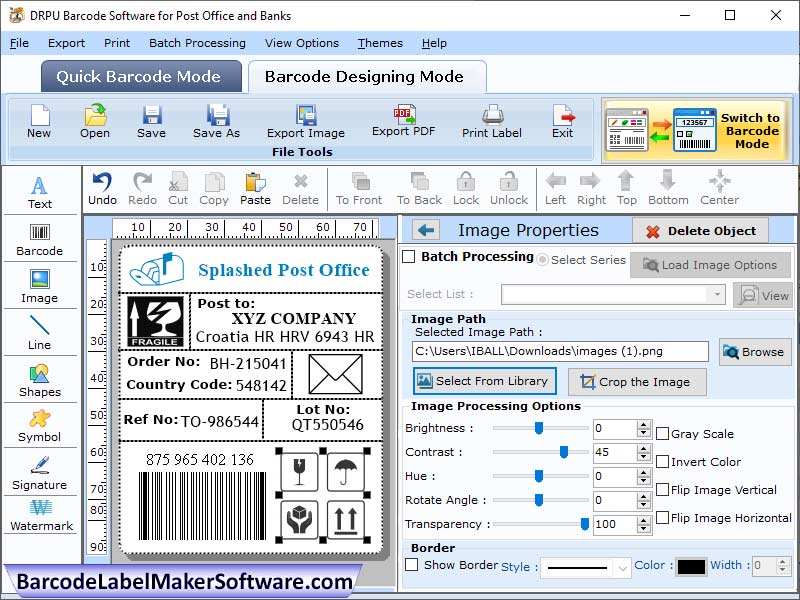
Task: Select the Signature tool
Action: tap(40, 473)
